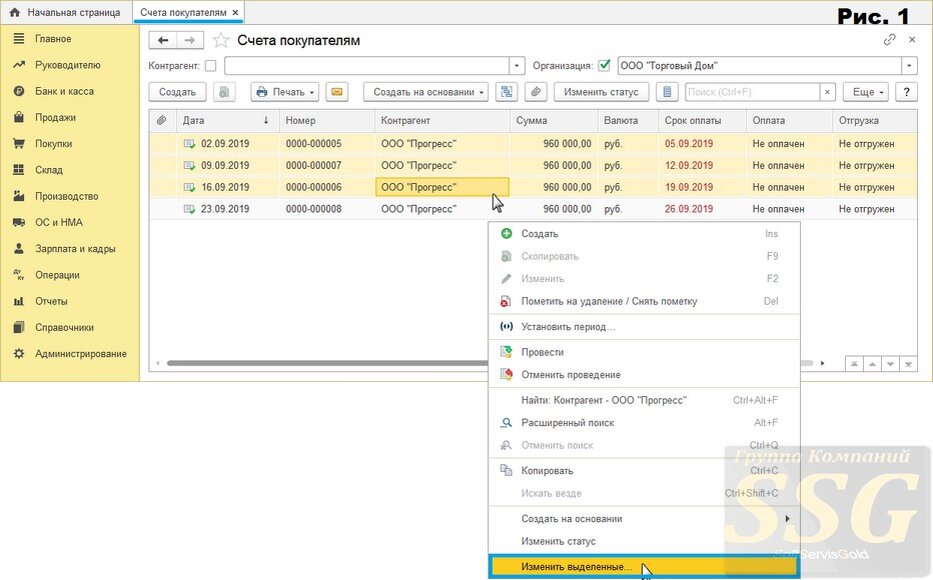Open help with the question mark
This screenshot has height=580, width=933.
[906, 92]
